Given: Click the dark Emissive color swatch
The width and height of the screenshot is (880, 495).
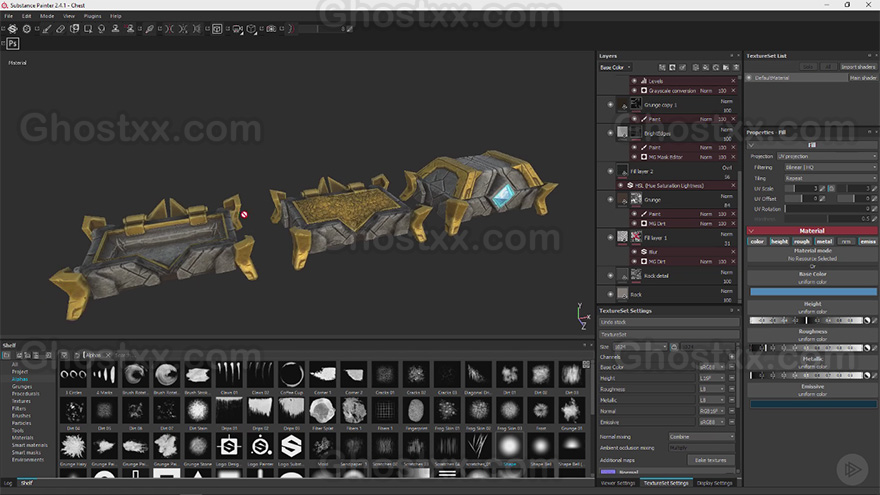Looking at the screenshot, I should [x=813, y=404].
